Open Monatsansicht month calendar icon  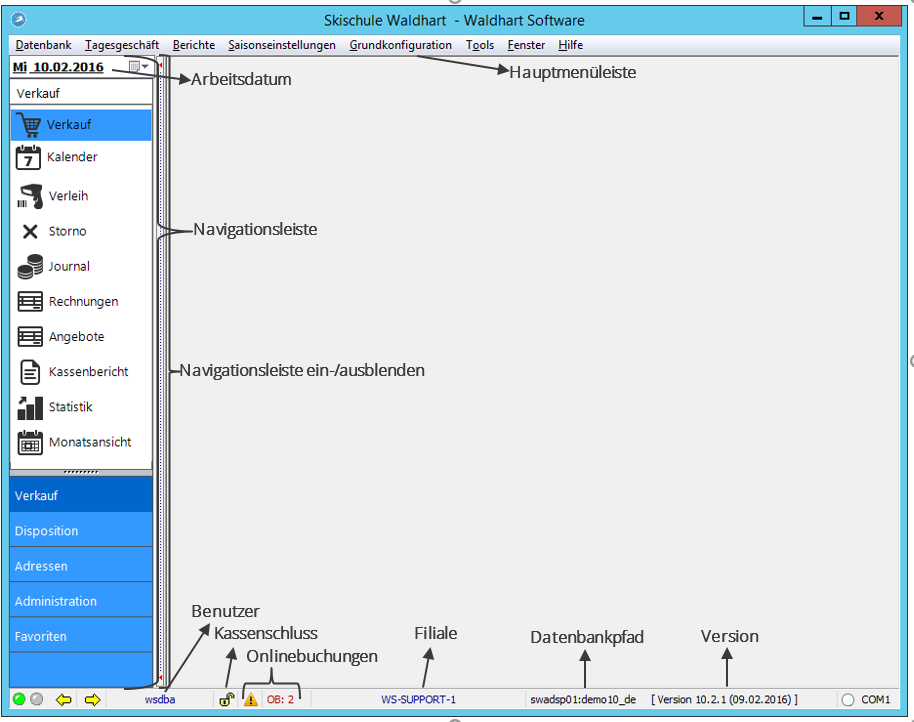tap(30, 442)
